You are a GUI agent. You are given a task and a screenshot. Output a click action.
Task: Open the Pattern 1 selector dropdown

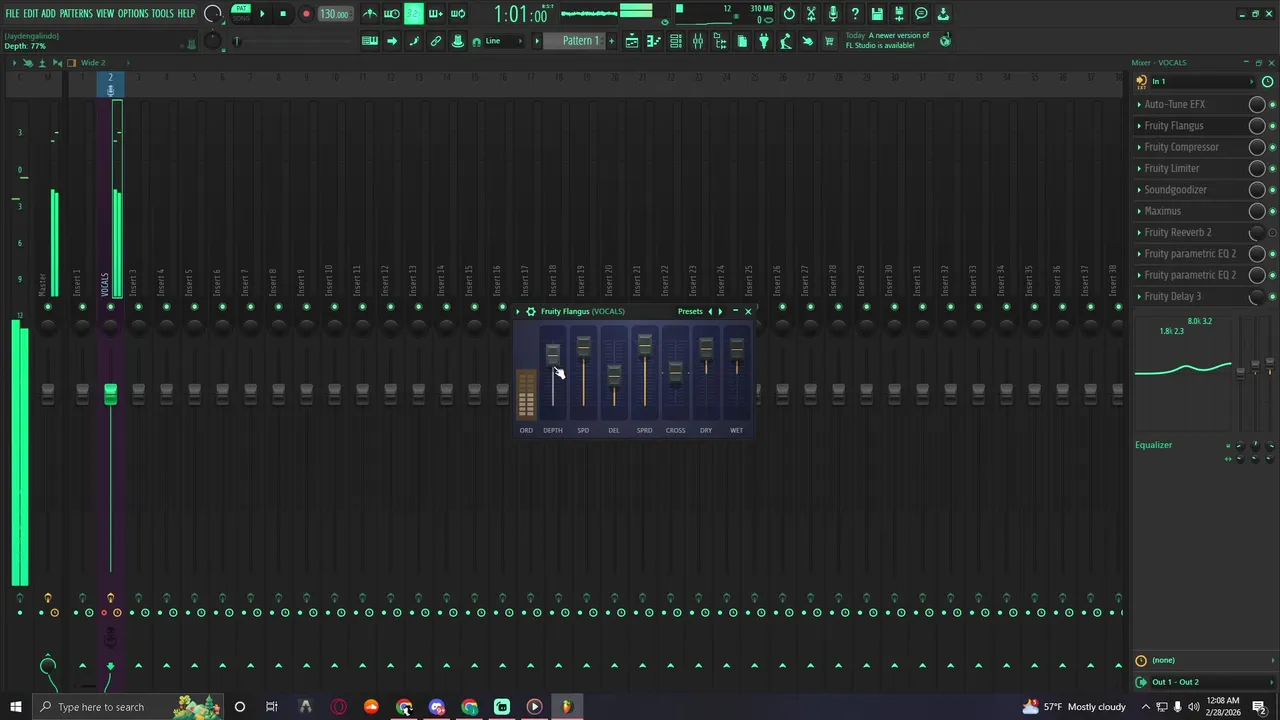pyautogui.click(x=580, y=41)
